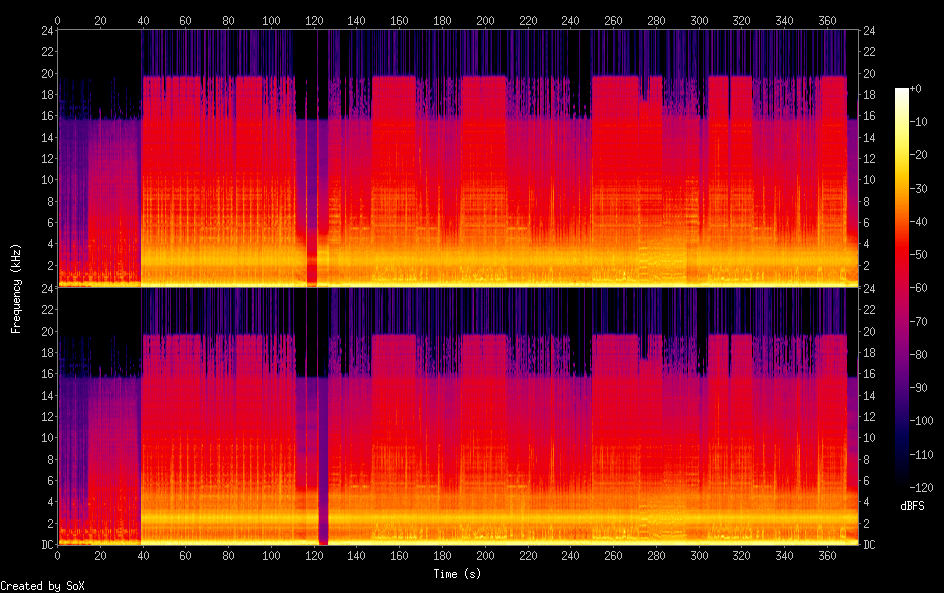
Task: Click the "DC" label at bottom left
Action: coord(46,545)
